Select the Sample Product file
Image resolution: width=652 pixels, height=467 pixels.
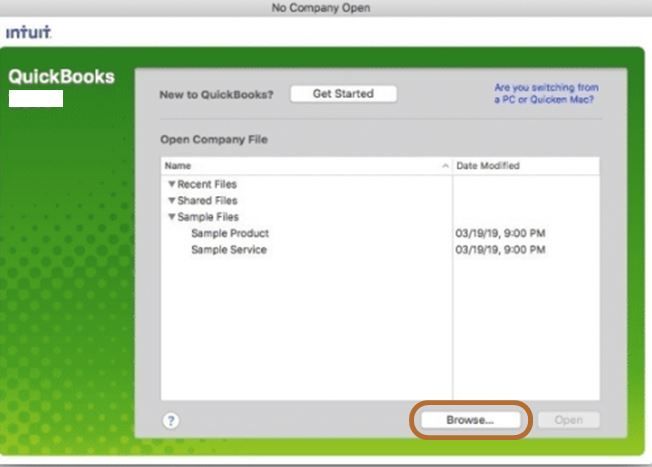(x=230, y=233)
